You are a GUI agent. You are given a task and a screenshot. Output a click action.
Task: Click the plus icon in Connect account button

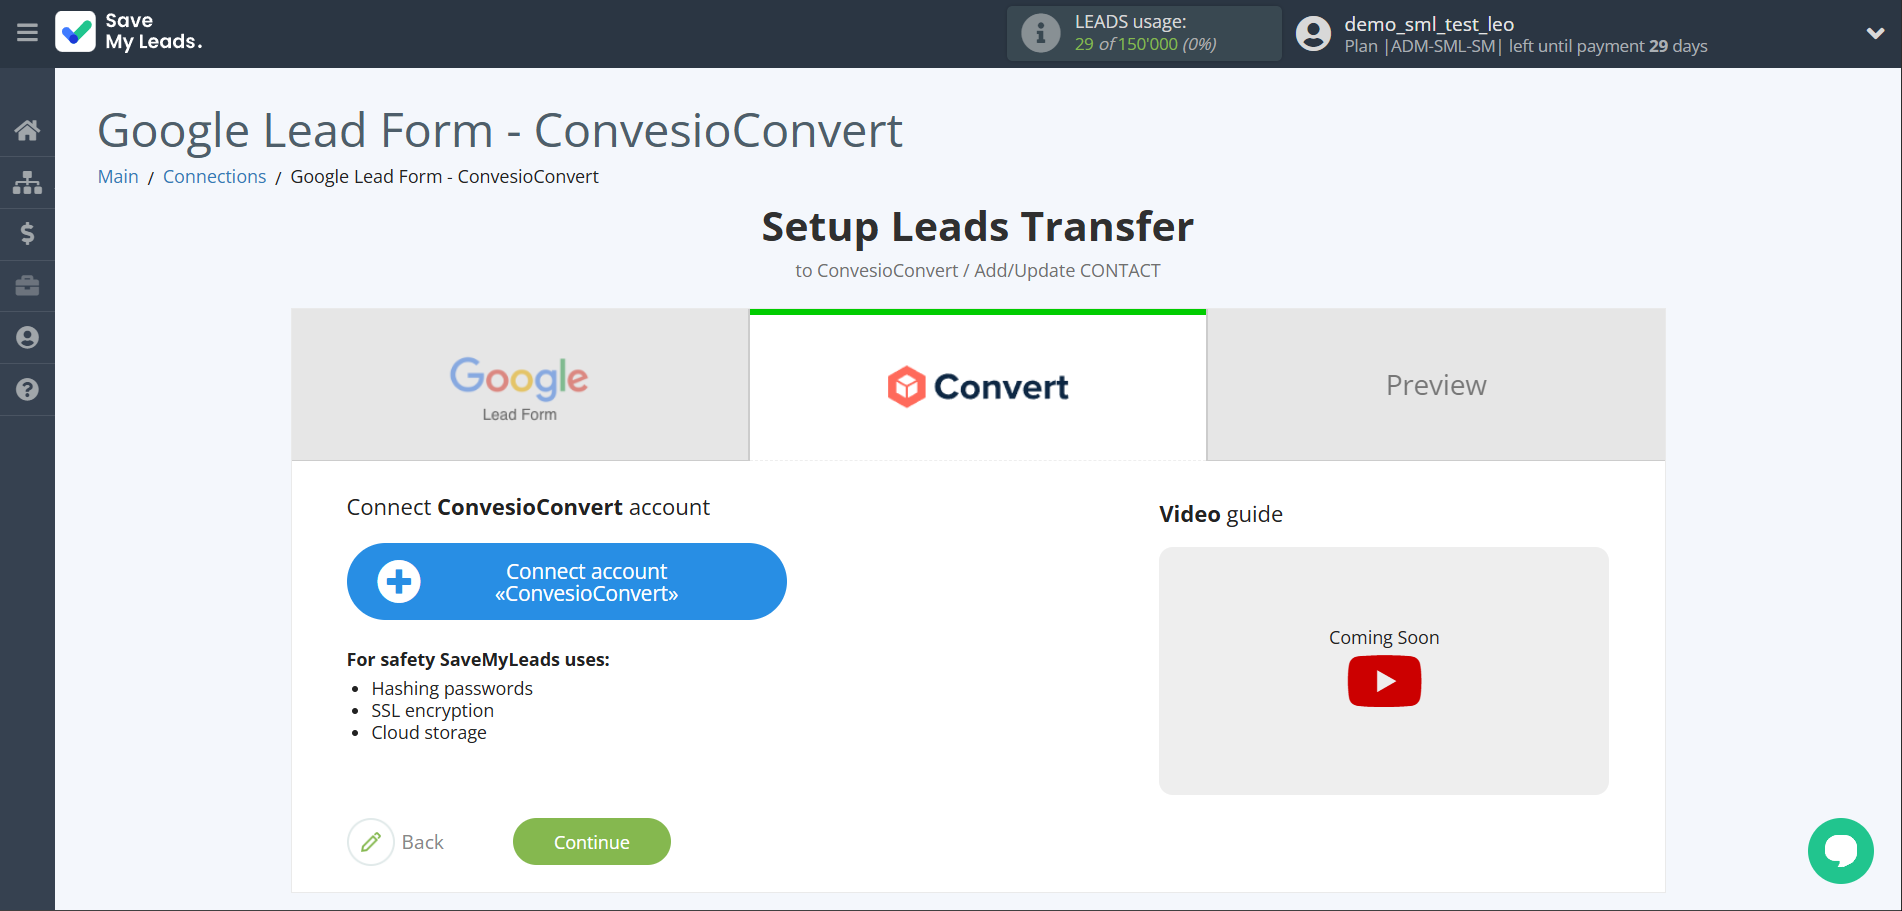399,582
